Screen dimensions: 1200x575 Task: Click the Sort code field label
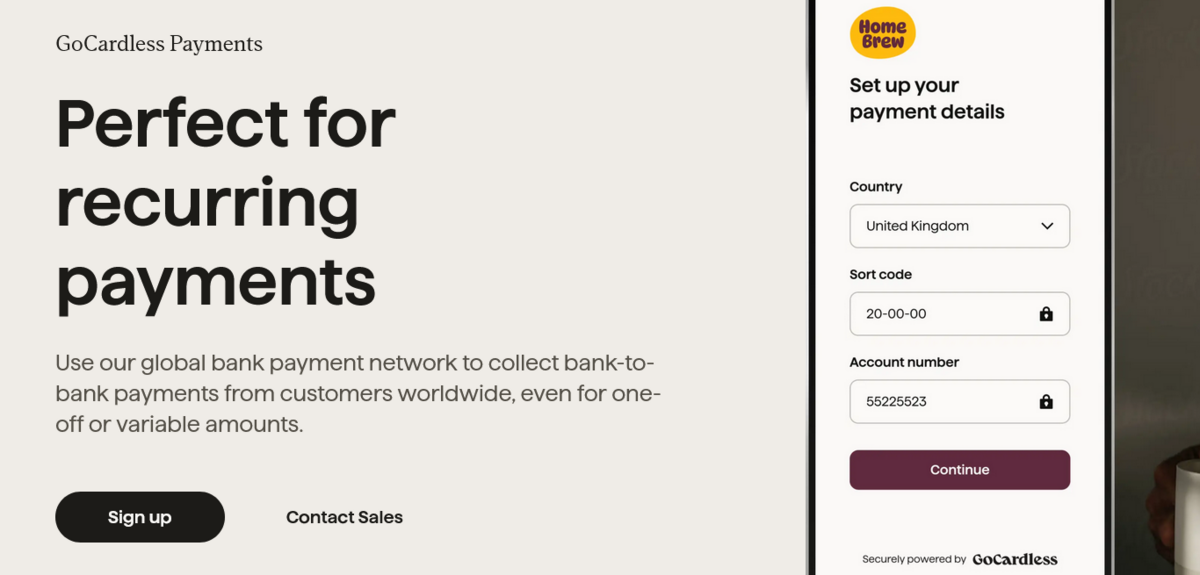coord(880,274)
